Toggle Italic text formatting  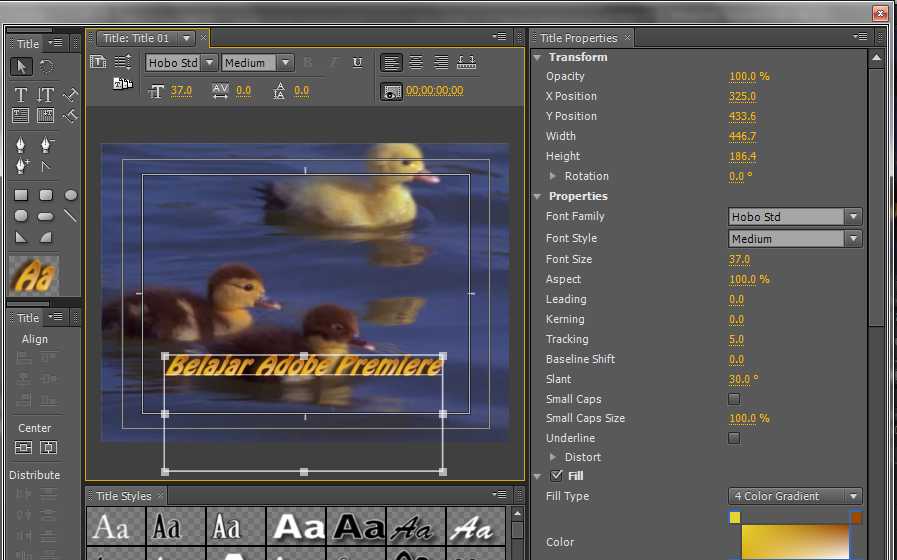pos(333,62)
